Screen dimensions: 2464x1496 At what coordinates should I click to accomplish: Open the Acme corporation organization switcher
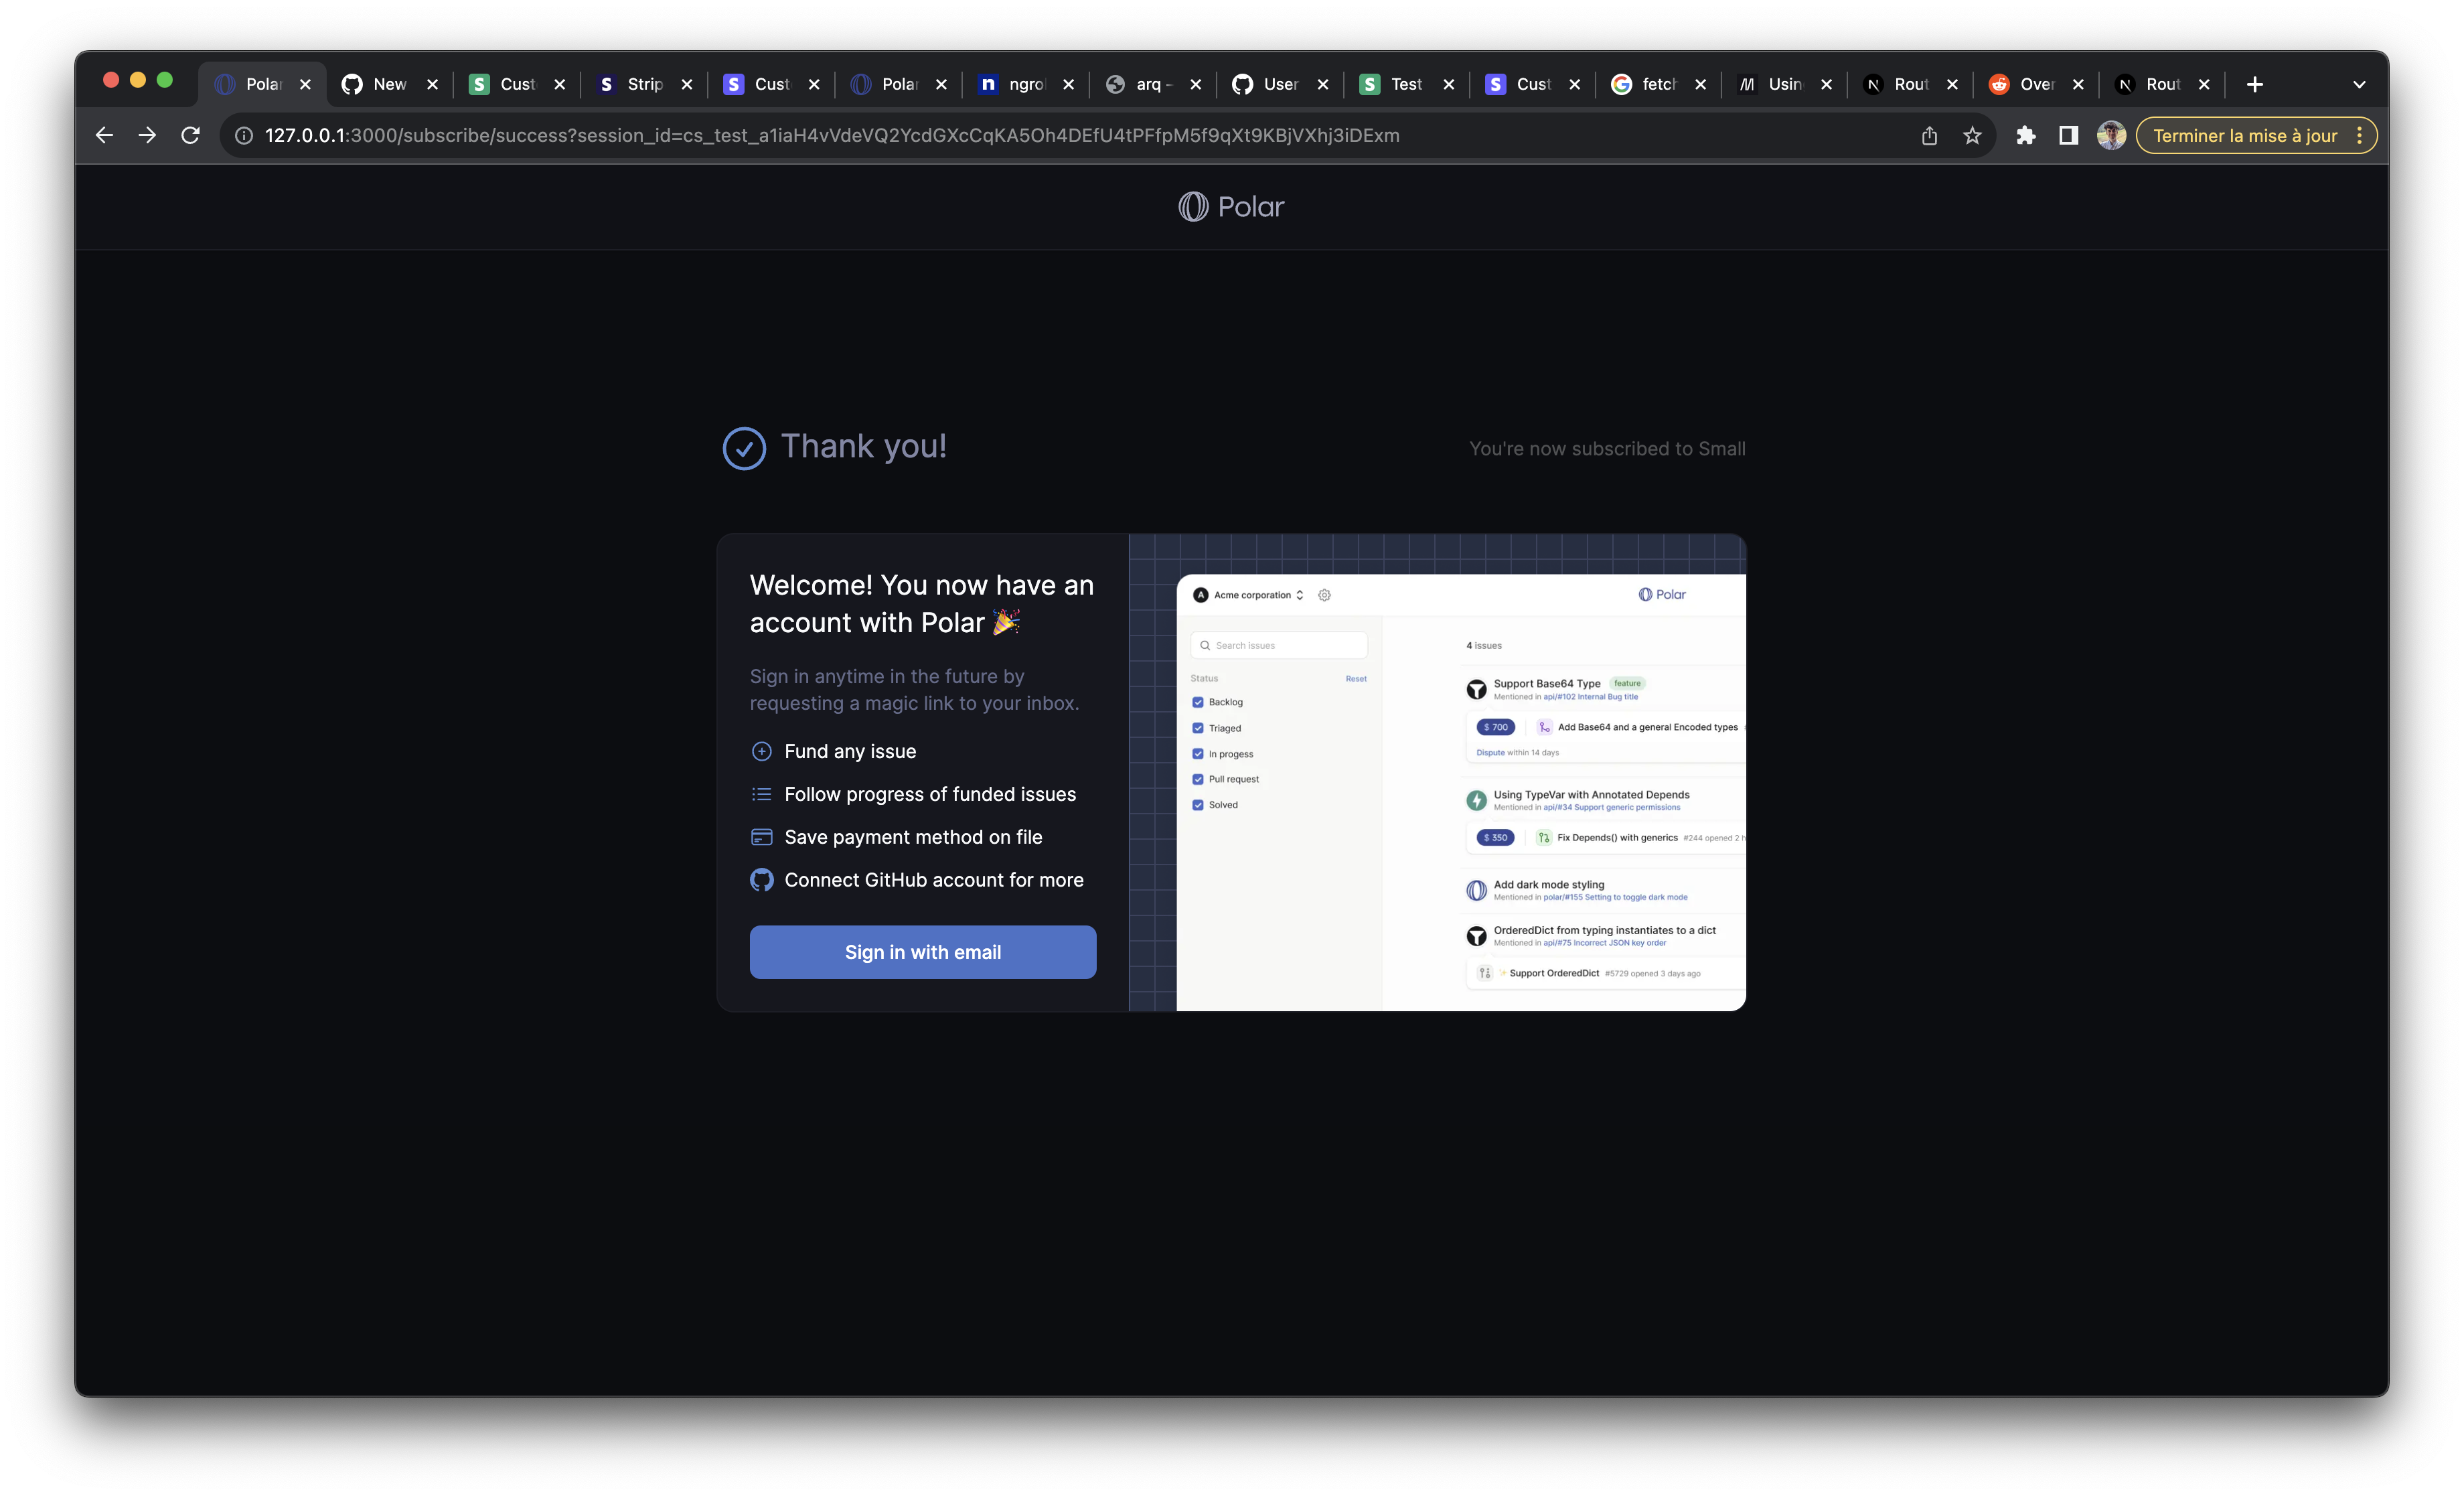tap(1300, 594)
